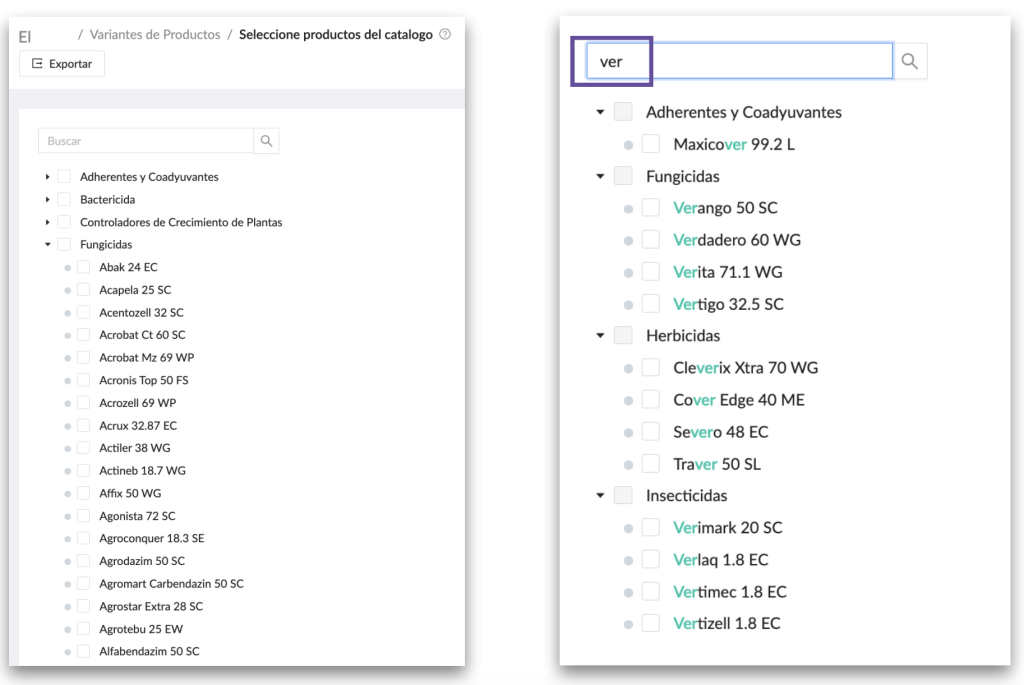
Task: Click into the search field containing 'ver'
Action: pyautogui.click(x=739, y=61)
